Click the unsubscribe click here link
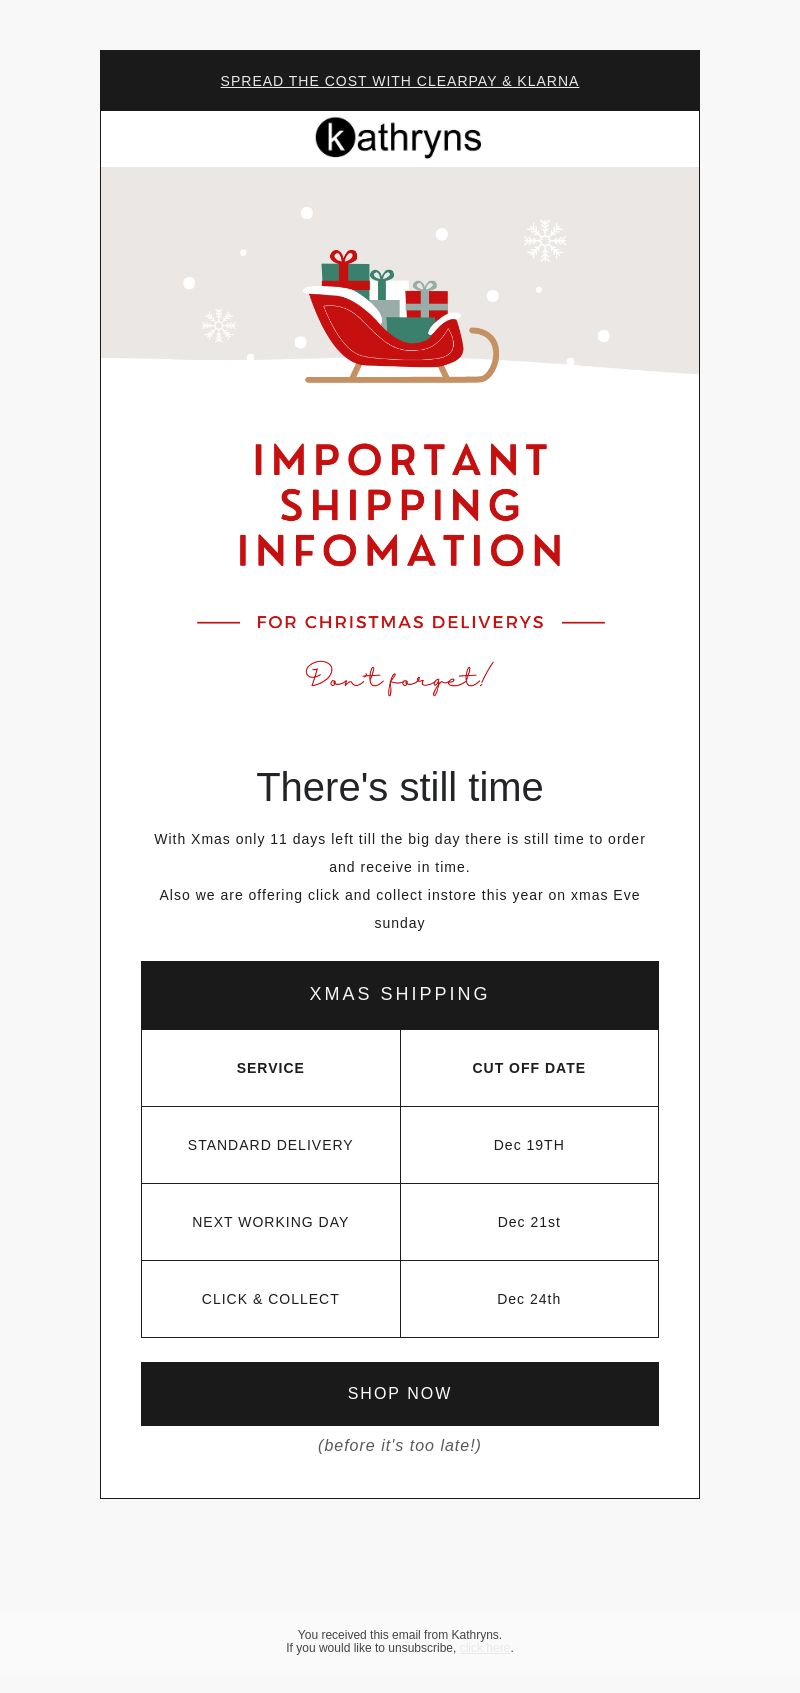This screenshot has height=1693, width=800. click(x=485, y=1648)
